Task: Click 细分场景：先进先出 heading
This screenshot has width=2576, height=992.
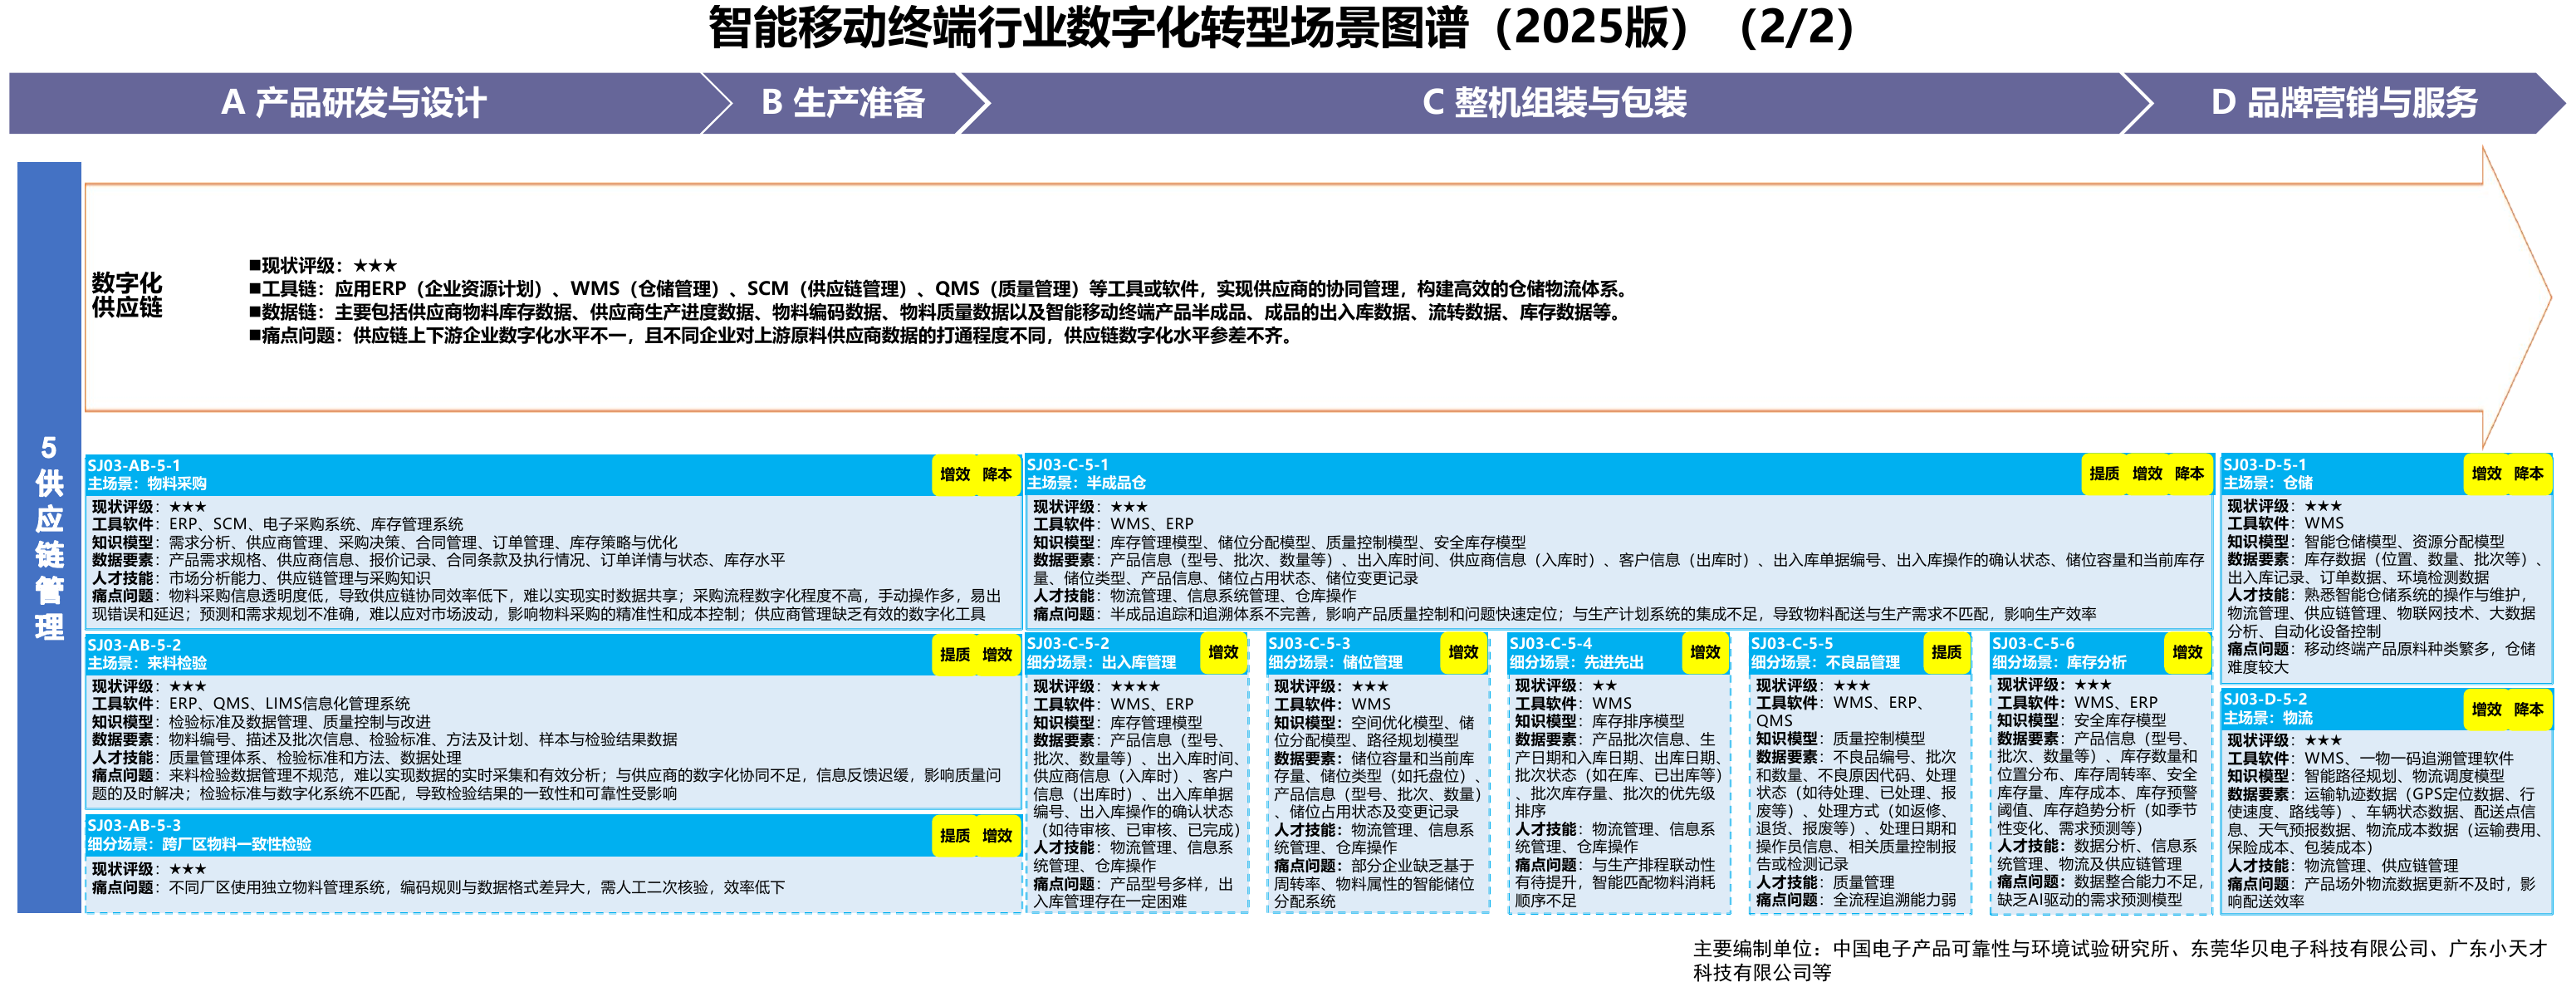Action: 1576,663
